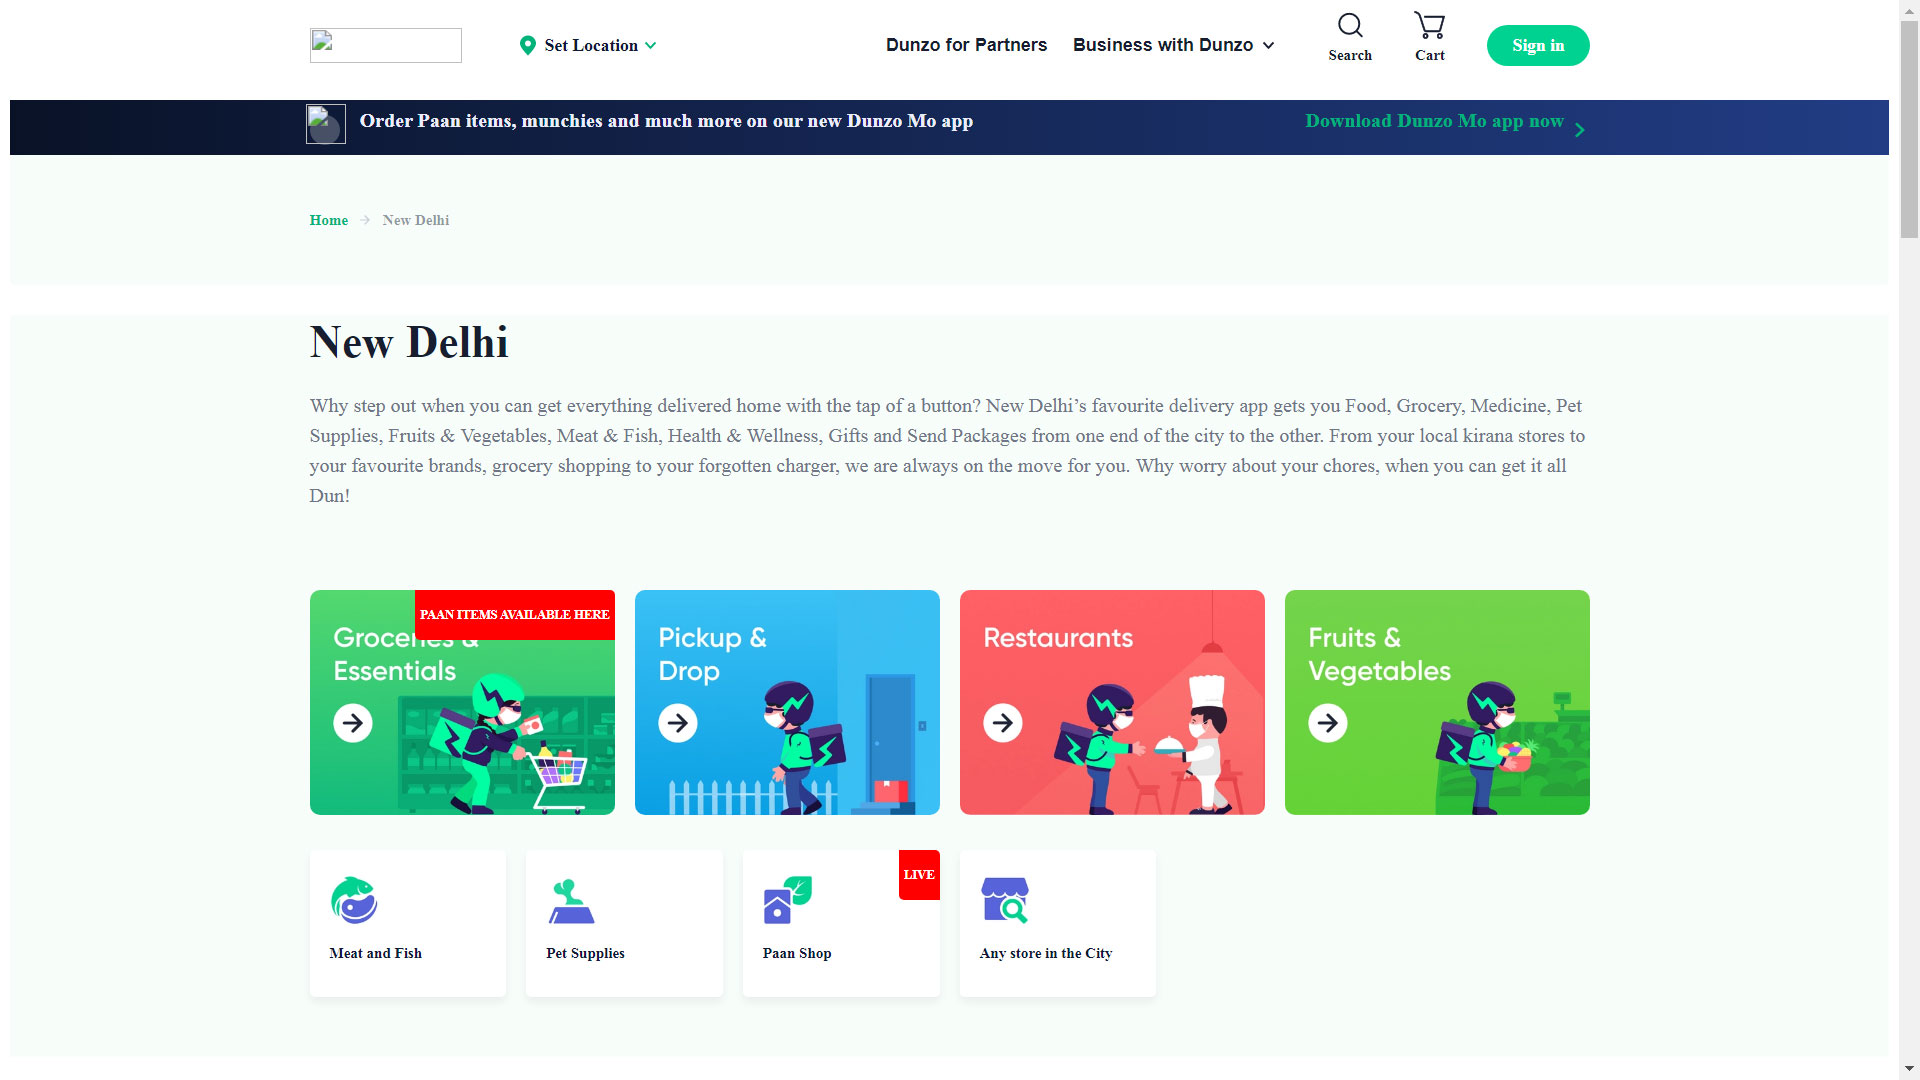
Task: Open the Search icon in header
Action: point(1350,25)
